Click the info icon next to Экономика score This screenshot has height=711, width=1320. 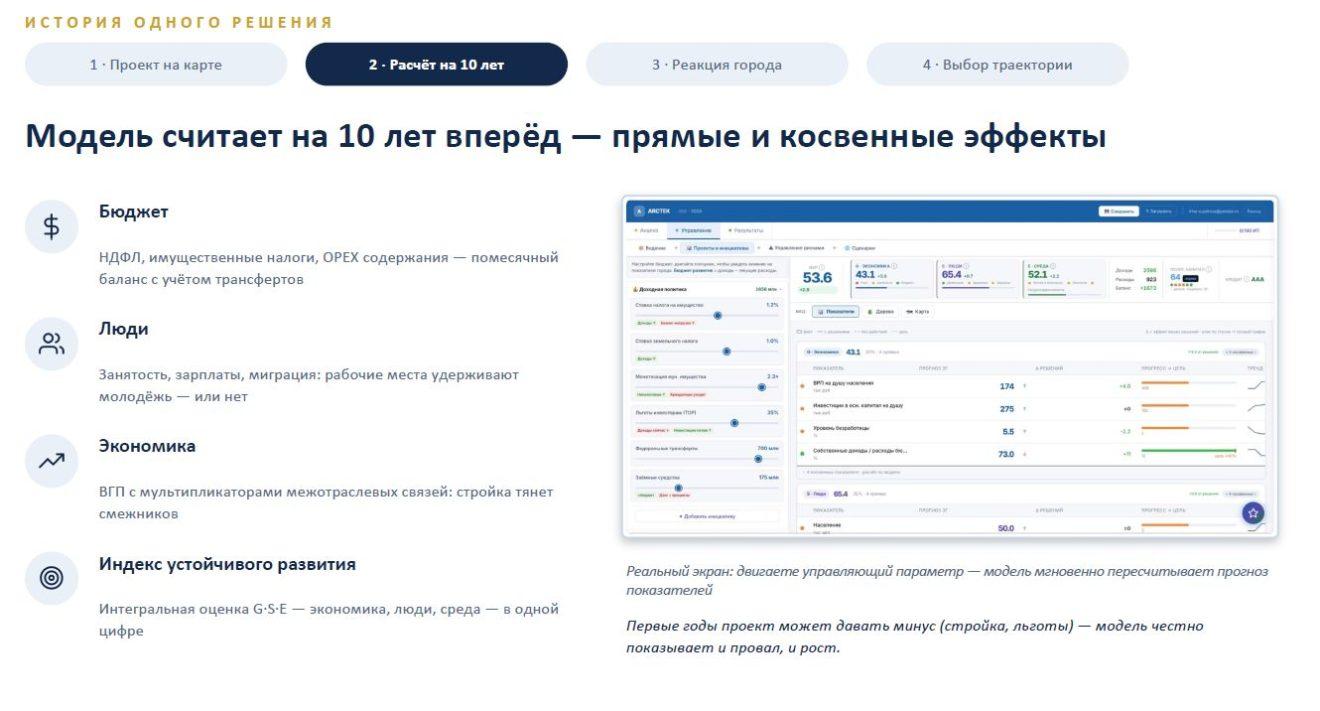(x=894, y=266)
